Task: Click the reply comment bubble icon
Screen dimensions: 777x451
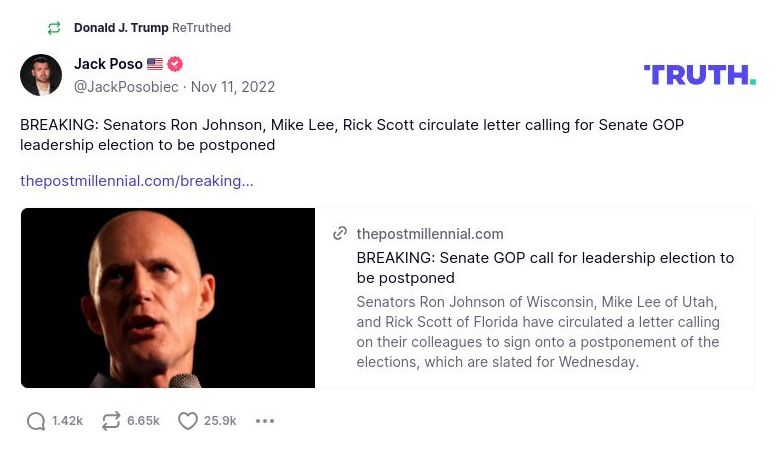Action: pos(36,421)
